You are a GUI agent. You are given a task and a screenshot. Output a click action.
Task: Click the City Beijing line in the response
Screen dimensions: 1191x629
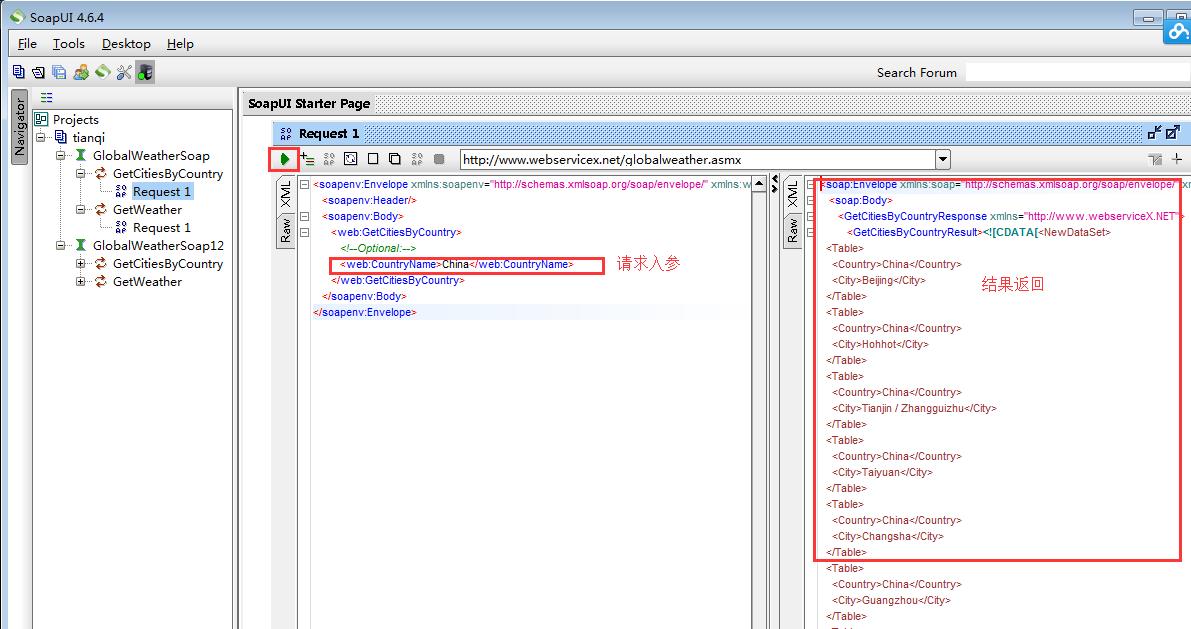point(879,280)
